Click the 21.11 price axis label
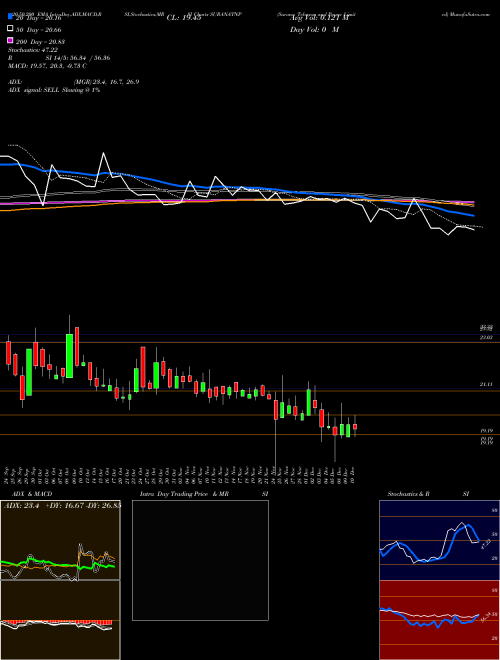 (487, 384)
